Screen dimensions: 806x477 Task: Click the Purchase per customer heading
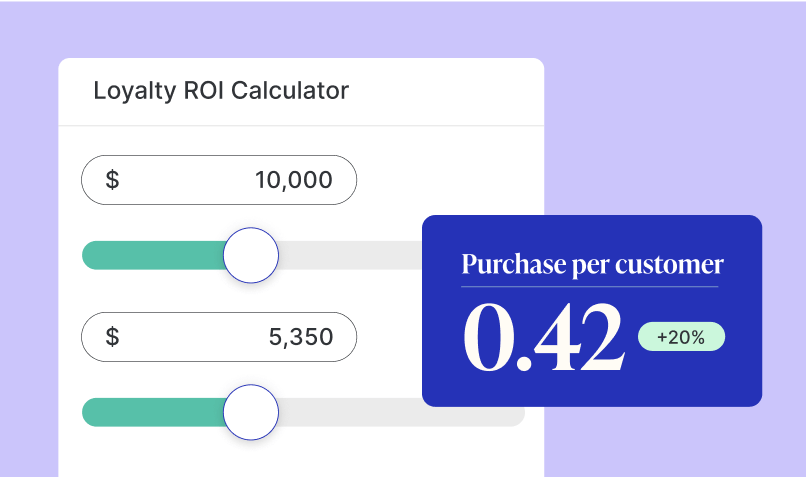[592, 265]
